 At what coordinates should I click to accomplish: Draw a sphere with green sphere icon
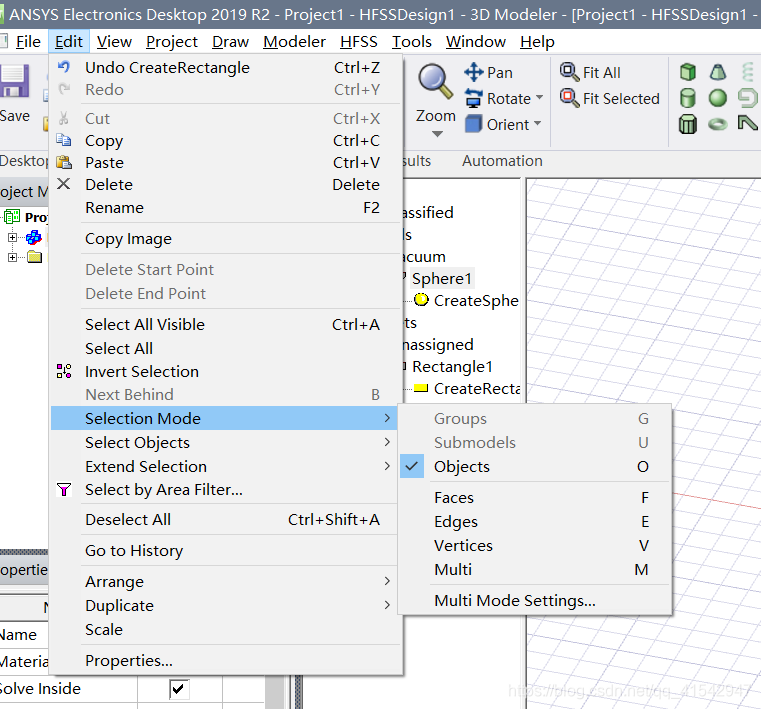718,98
